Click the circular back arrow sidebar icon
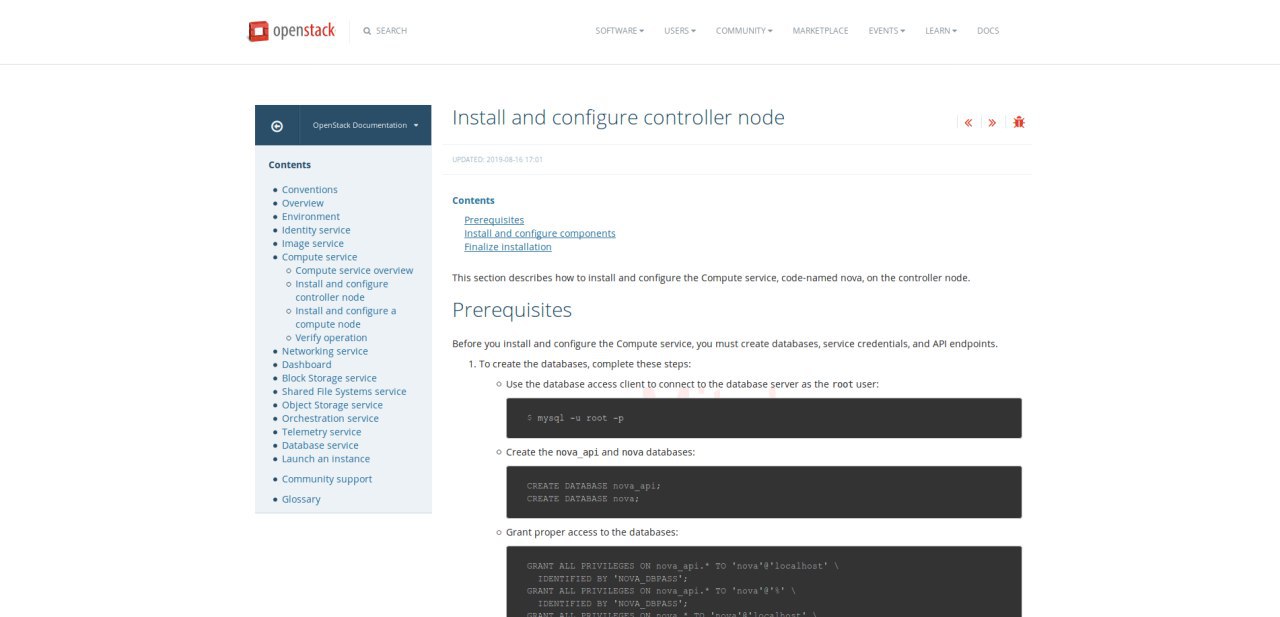 point(277,126)
